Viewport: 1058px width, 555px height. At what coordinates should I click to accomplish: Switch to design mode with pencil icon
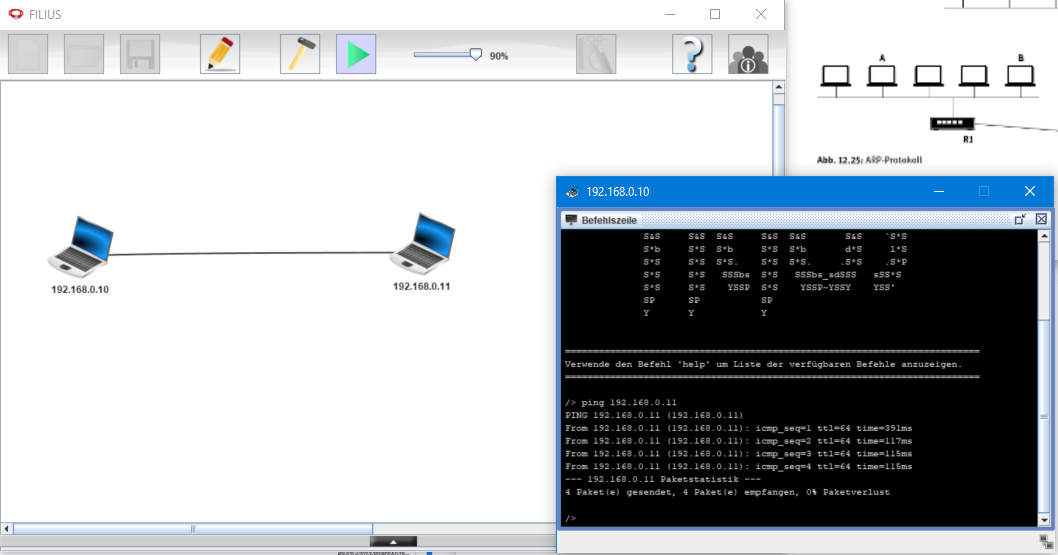(x=220, y=54)
